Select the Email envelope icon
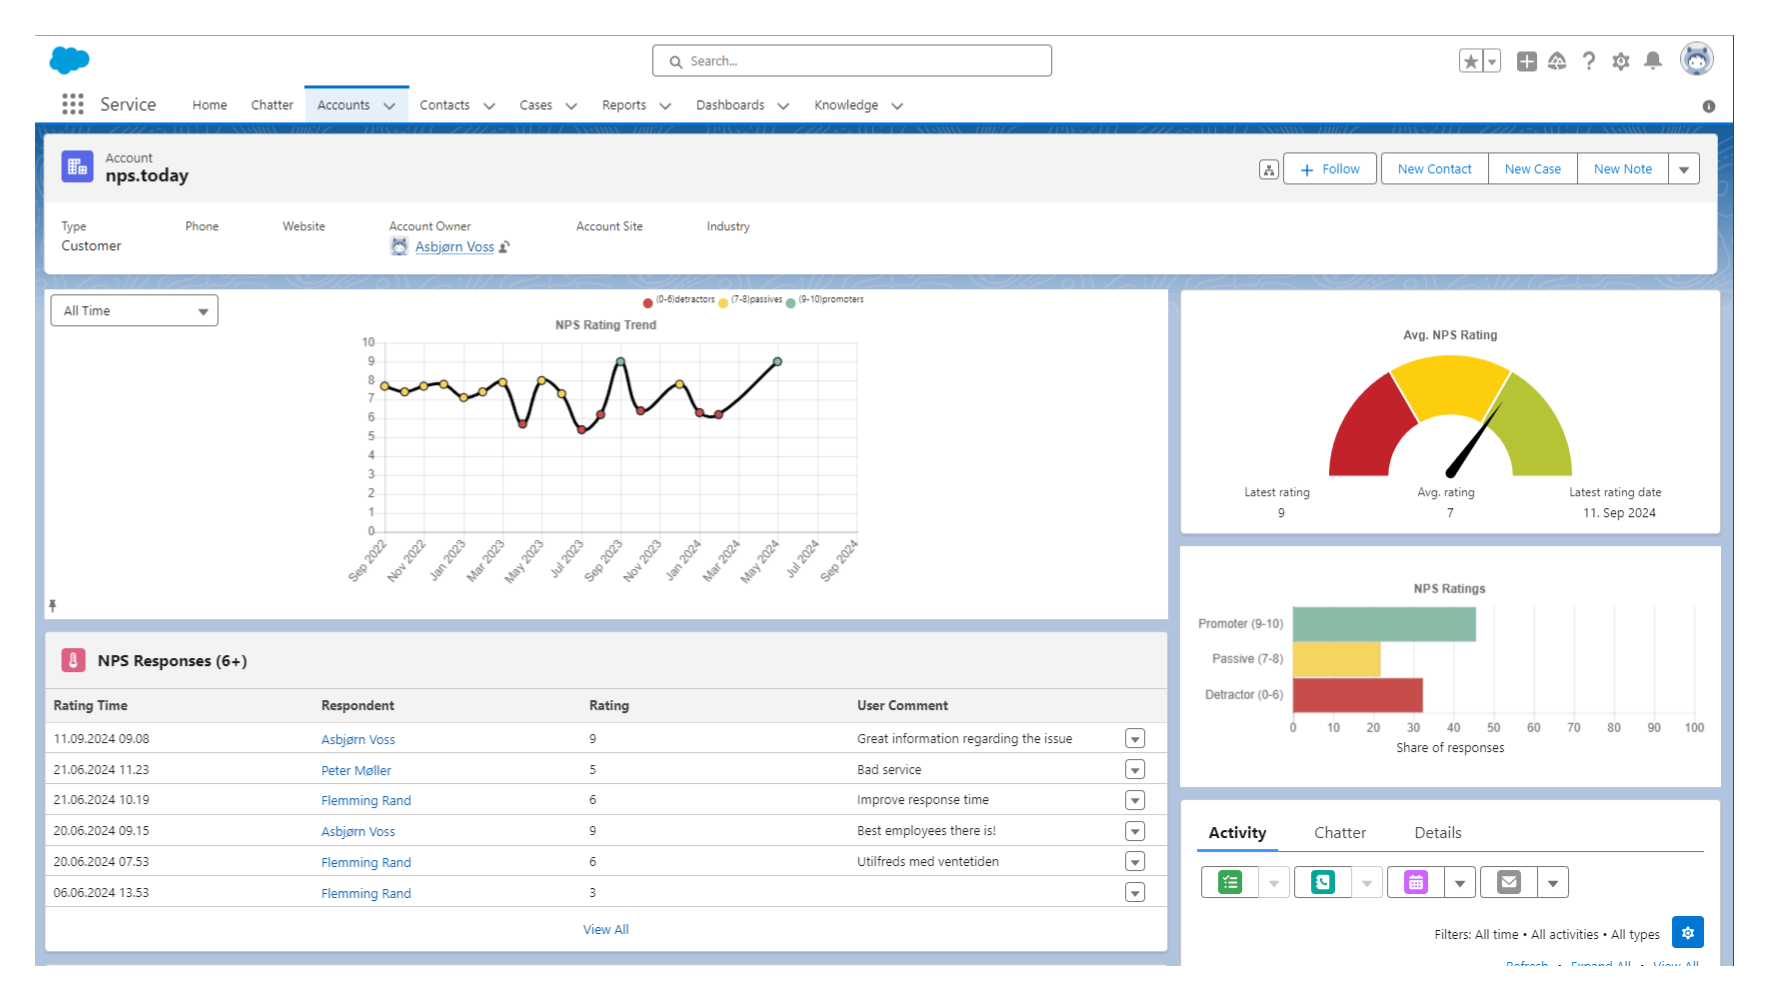 (1509, 881)
